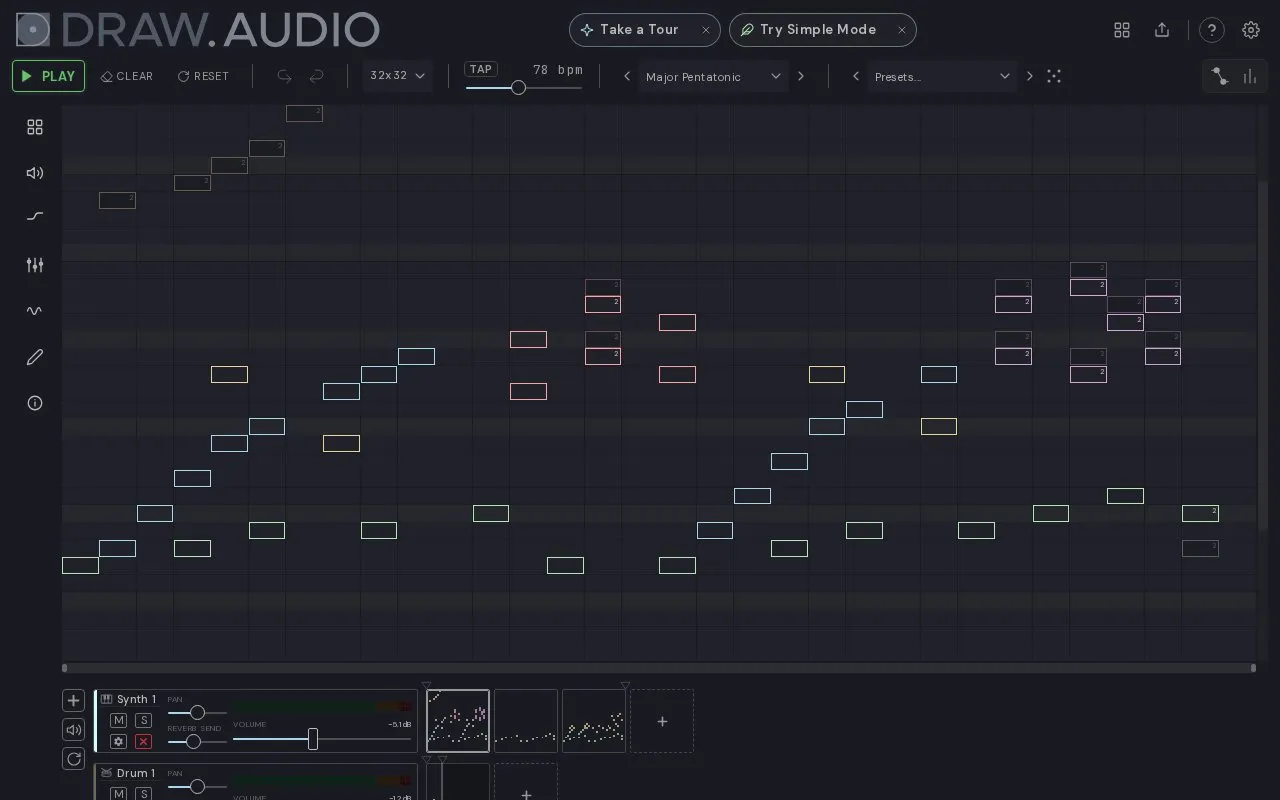Open the 32x32 grid size dropdown
Screen dimensions: 1280x800
398,76
